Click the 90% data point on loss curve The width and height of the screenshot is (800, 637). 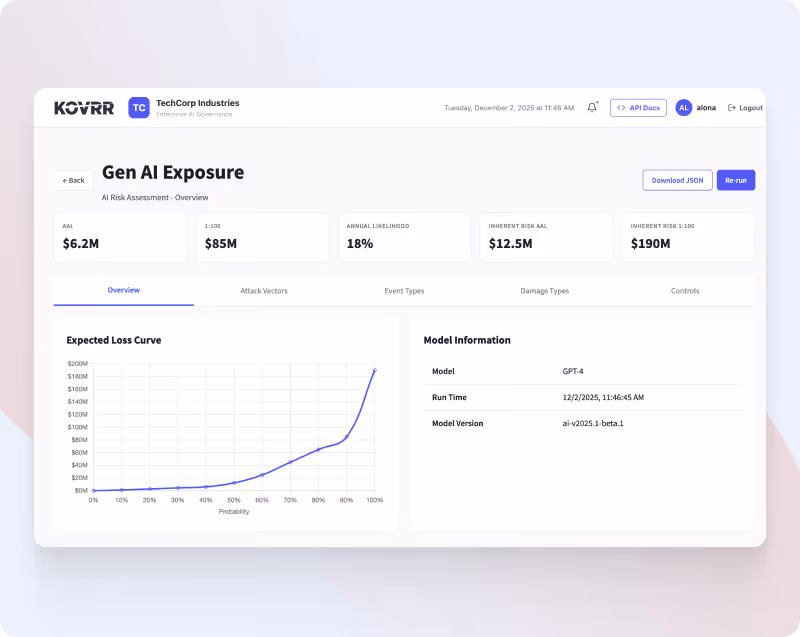(346, 437)
